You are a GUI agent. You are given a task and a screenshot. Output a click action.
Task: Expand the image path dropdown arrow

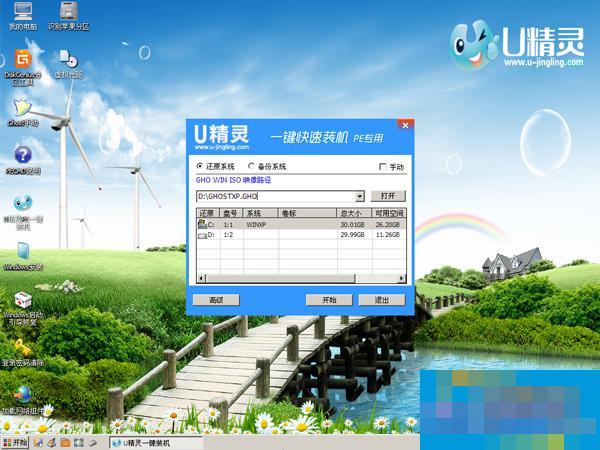359,197
